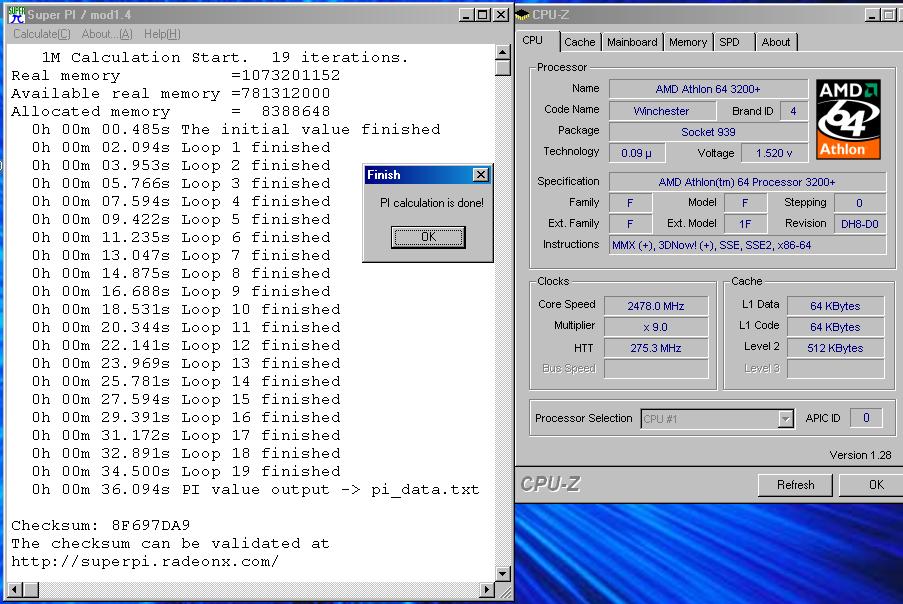
Task: Click the AMD Athlon 64 logo
Action: (848, 119)
